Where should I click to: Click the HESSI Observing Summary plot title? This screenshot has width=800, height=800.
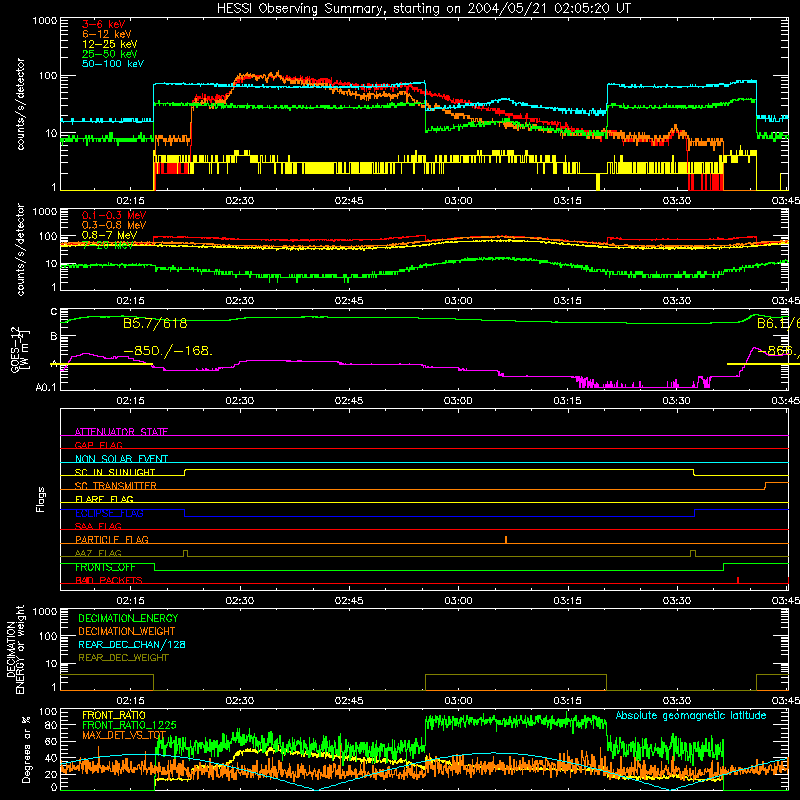click(x=424, y=9)
